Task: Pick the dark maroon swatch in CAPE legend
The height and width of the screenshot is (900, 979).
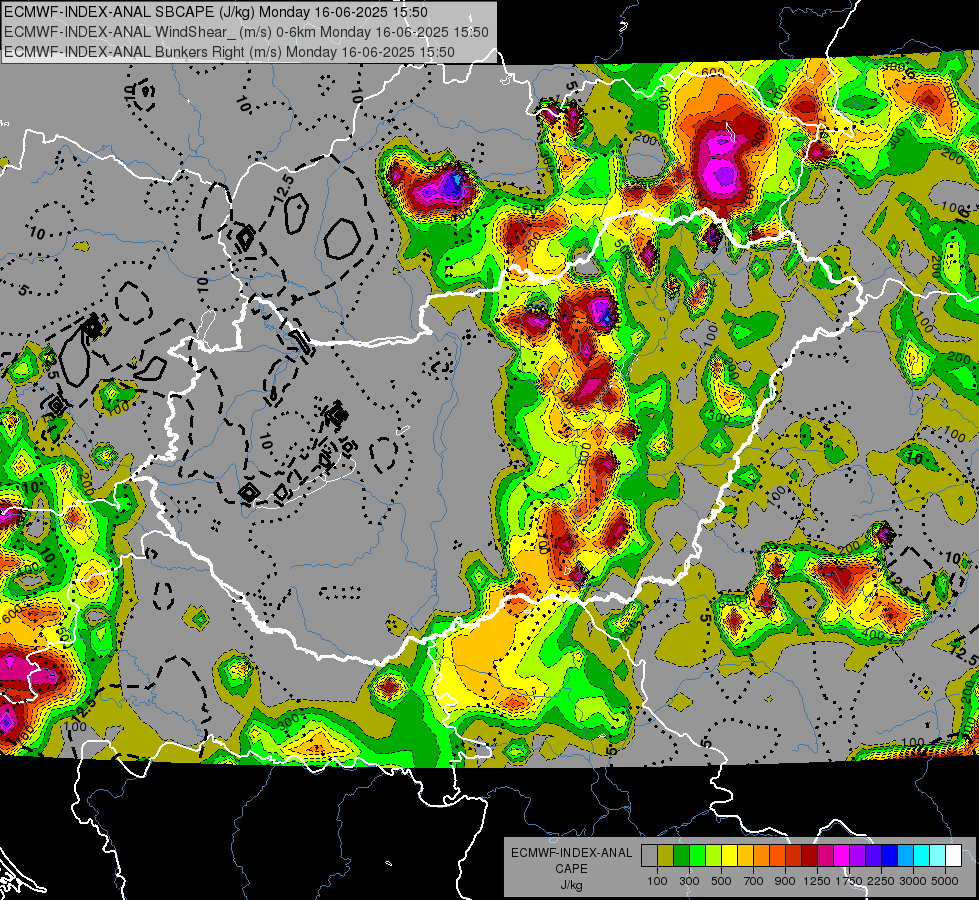Action: tap(809, 856)
